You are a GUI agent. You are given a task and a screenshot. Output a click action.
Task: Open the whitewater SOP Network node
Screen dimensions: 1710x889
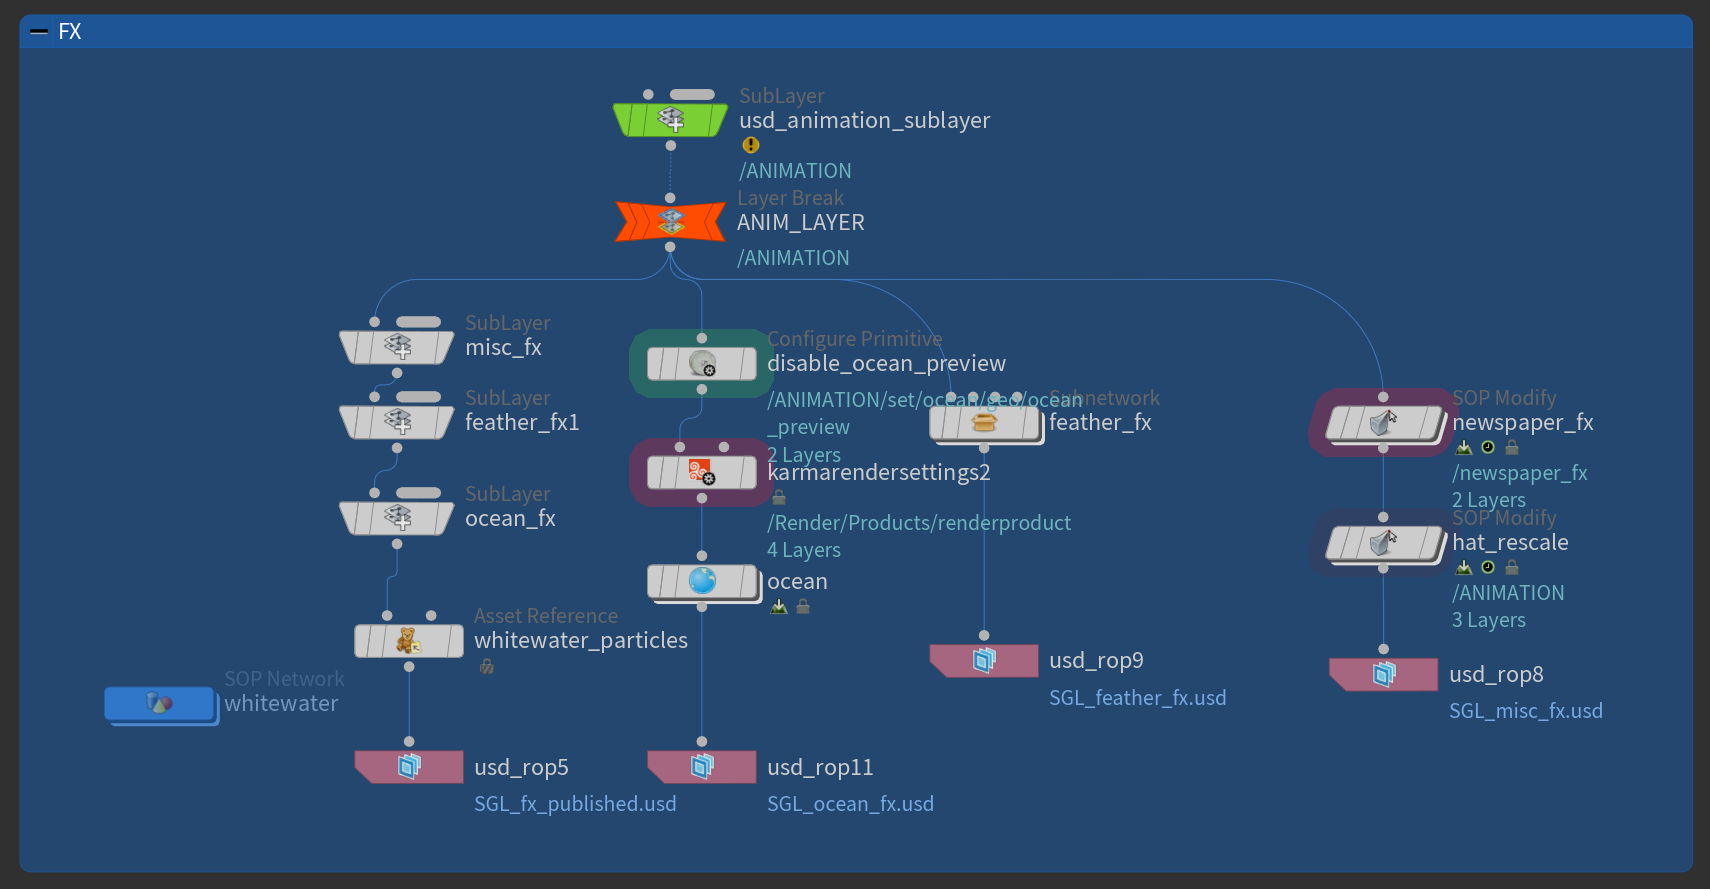coord(160,704)
